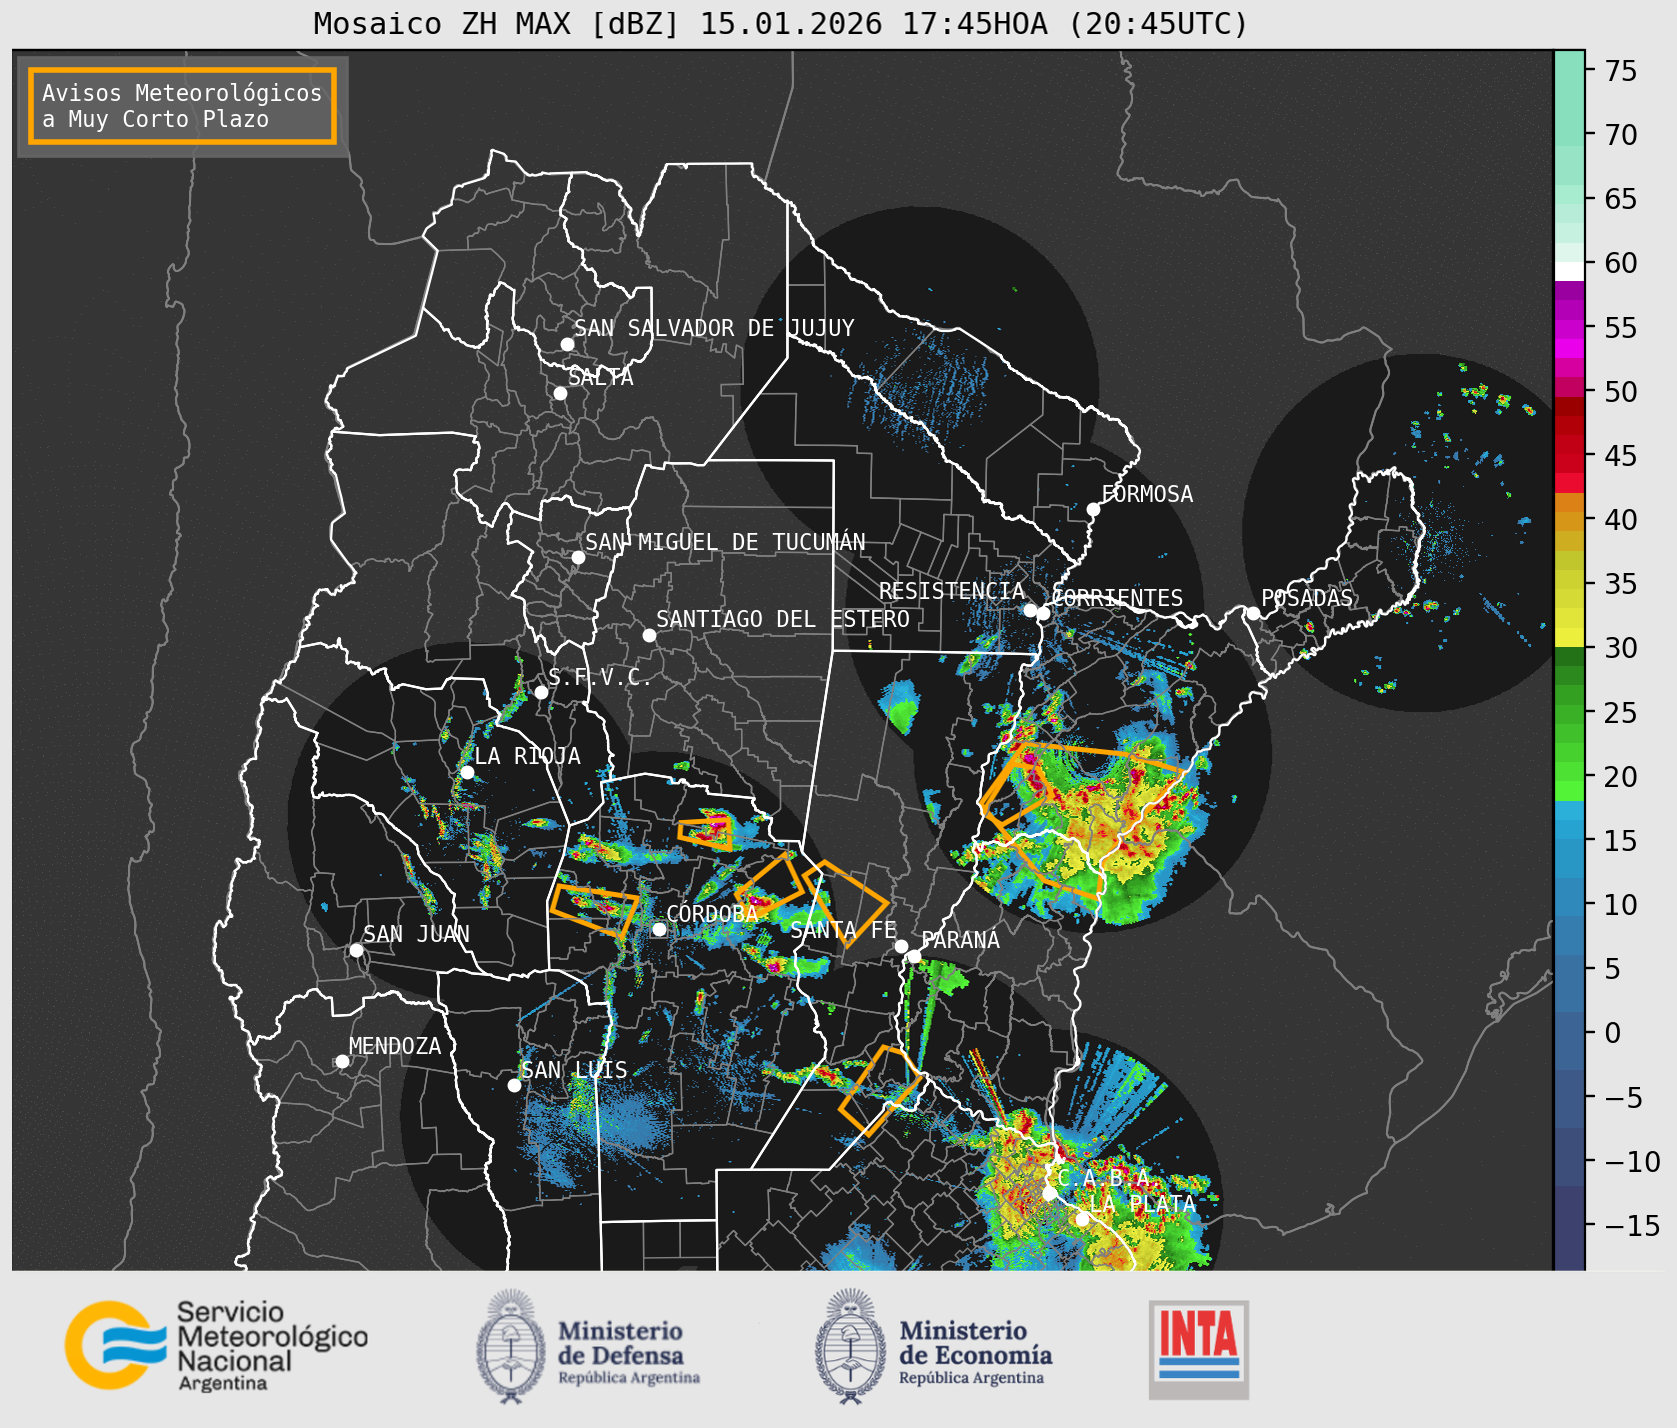Click the LA RIOJA city label
Viewport: 1677px width, 1428px height.
528,756
